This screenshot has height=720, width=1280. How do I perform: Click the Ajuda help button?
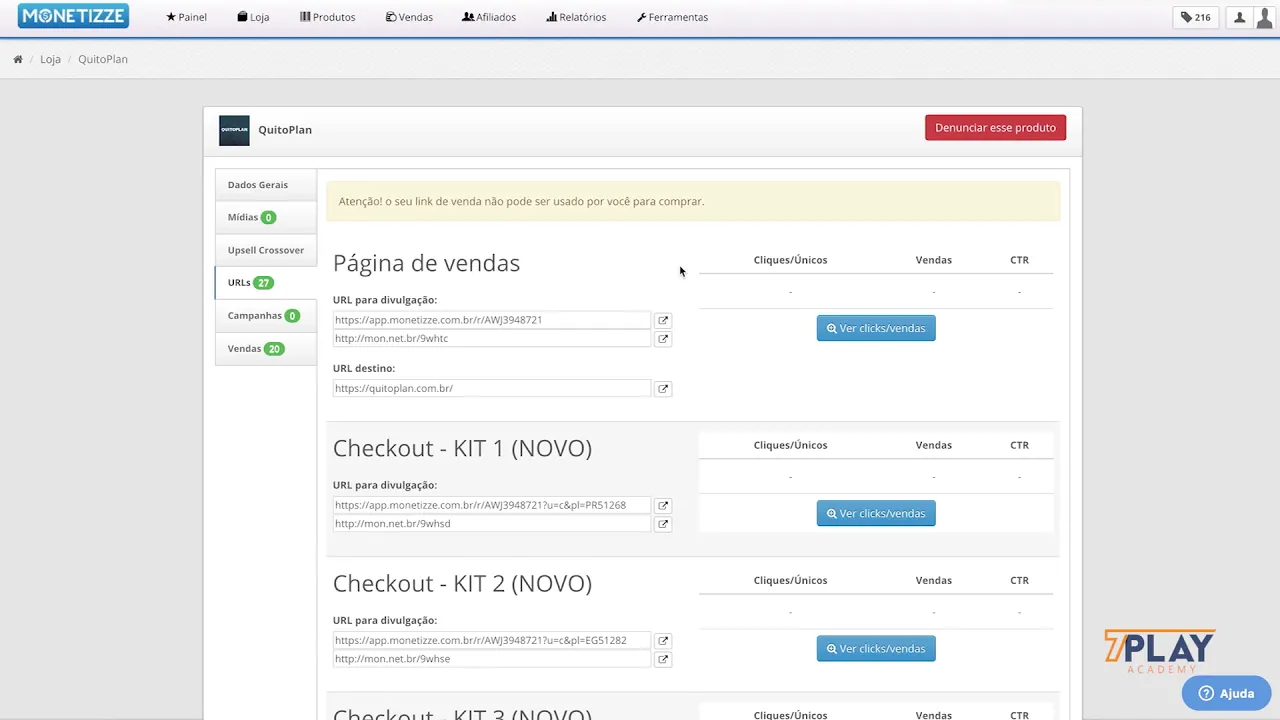pos(1226,693)
